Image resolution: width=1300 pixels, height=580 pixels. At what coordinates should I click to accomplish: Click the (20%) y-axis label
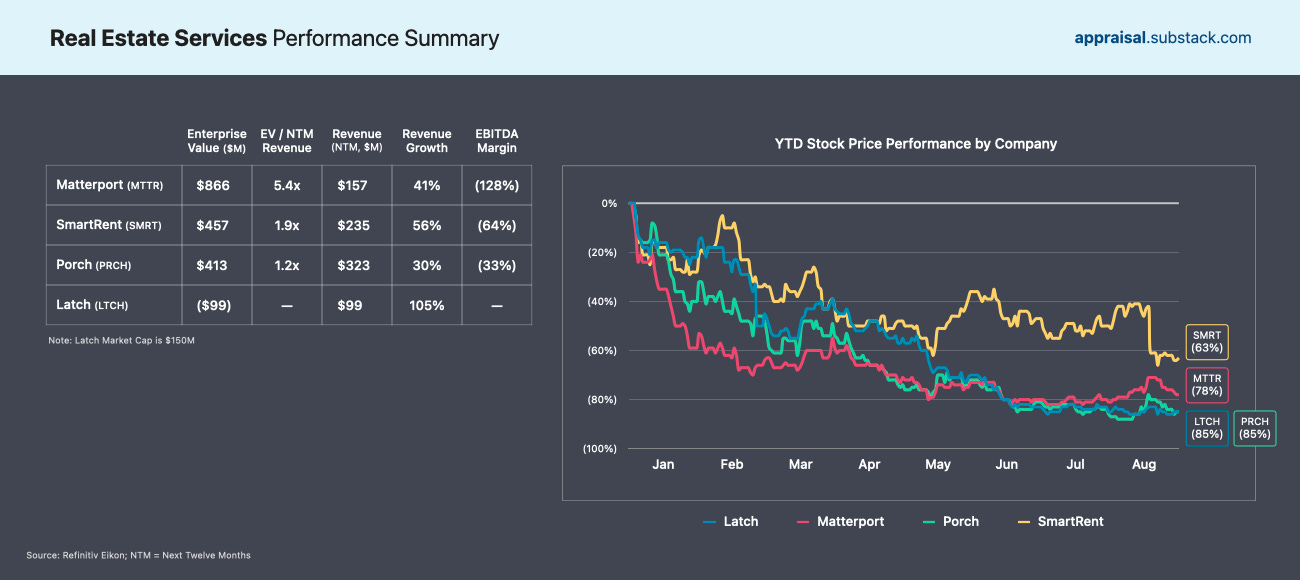[603, 252]
